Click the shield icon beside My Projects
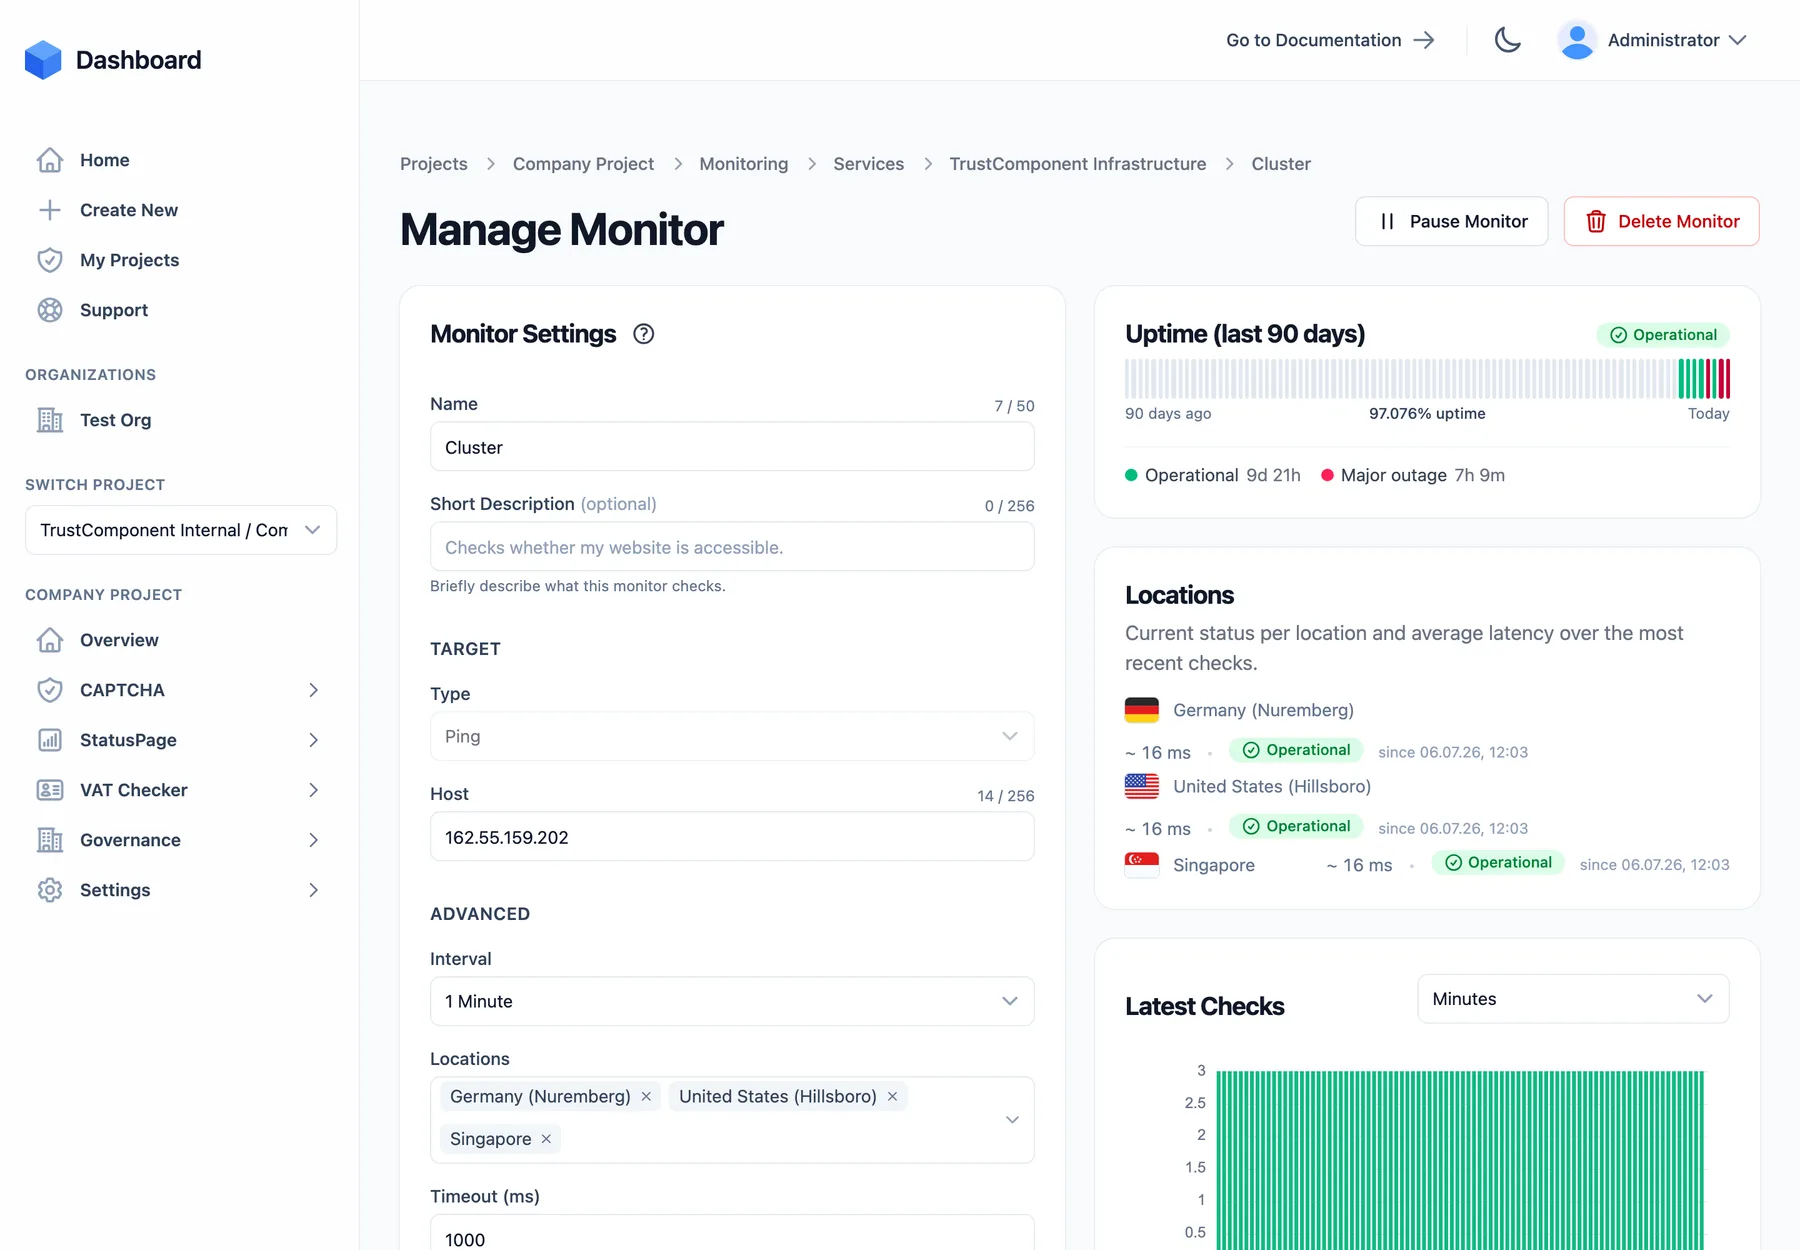This screenshot has height=1250, width=1800. [x=50, y=260]
